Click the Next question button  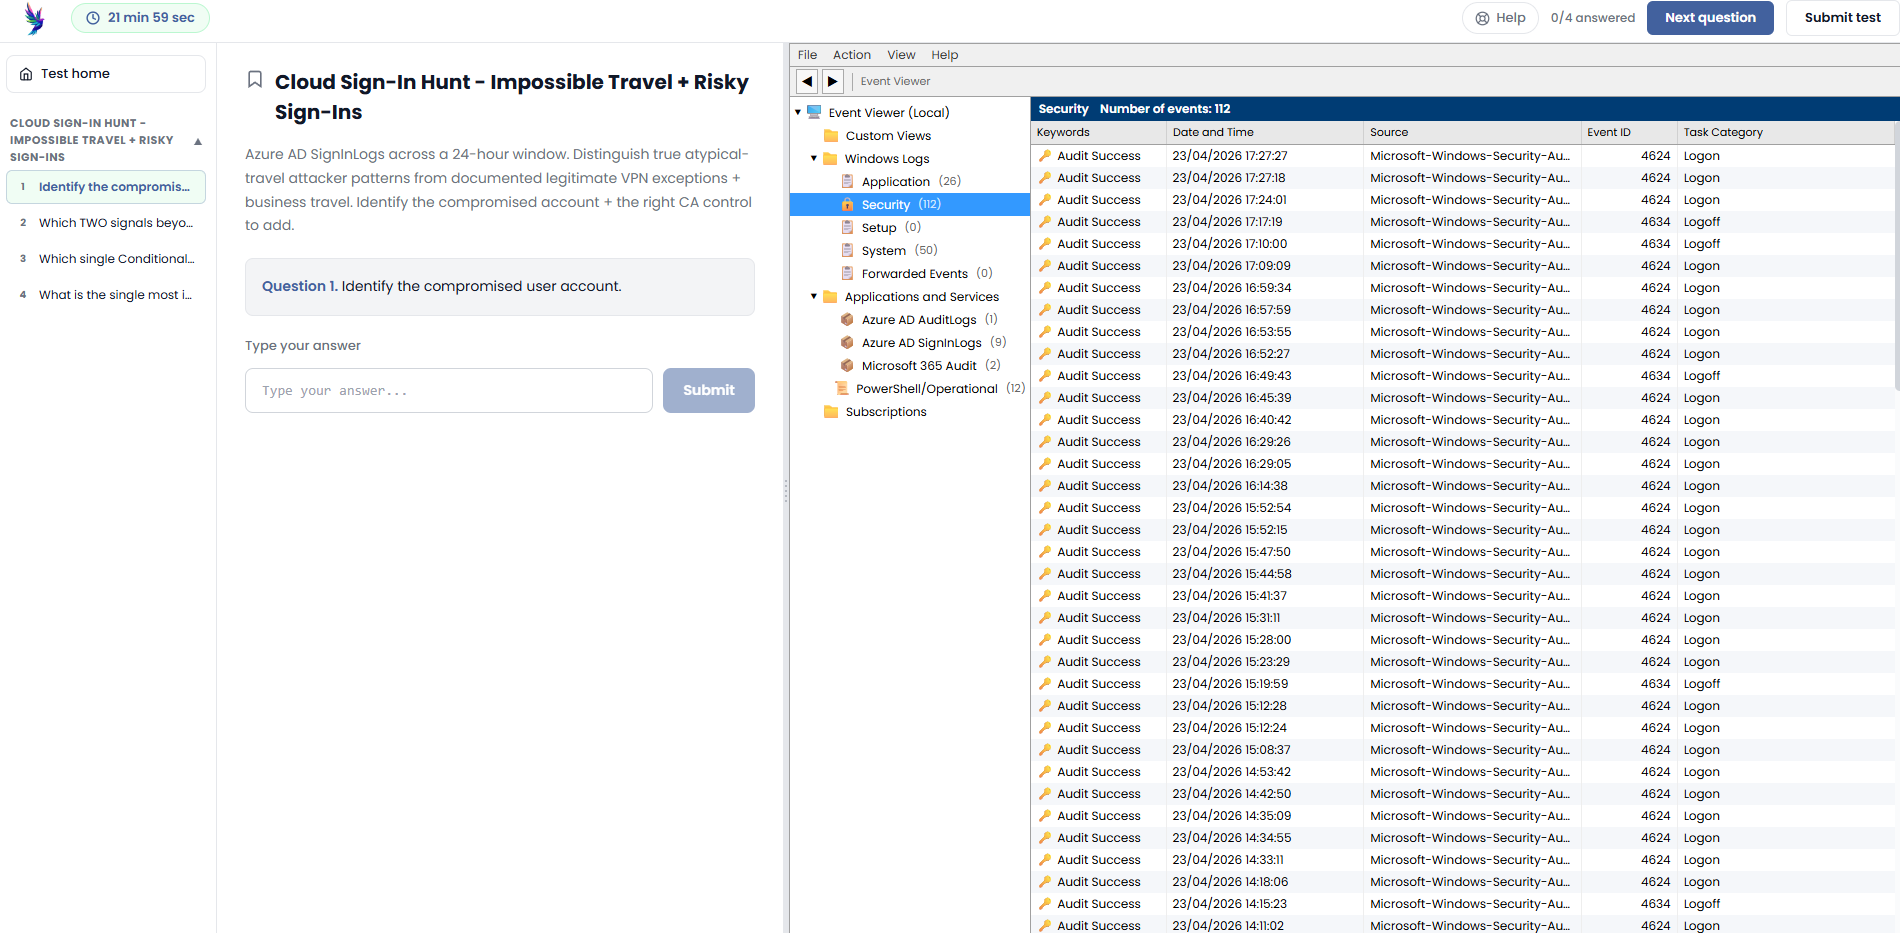tap(1710, 18)
